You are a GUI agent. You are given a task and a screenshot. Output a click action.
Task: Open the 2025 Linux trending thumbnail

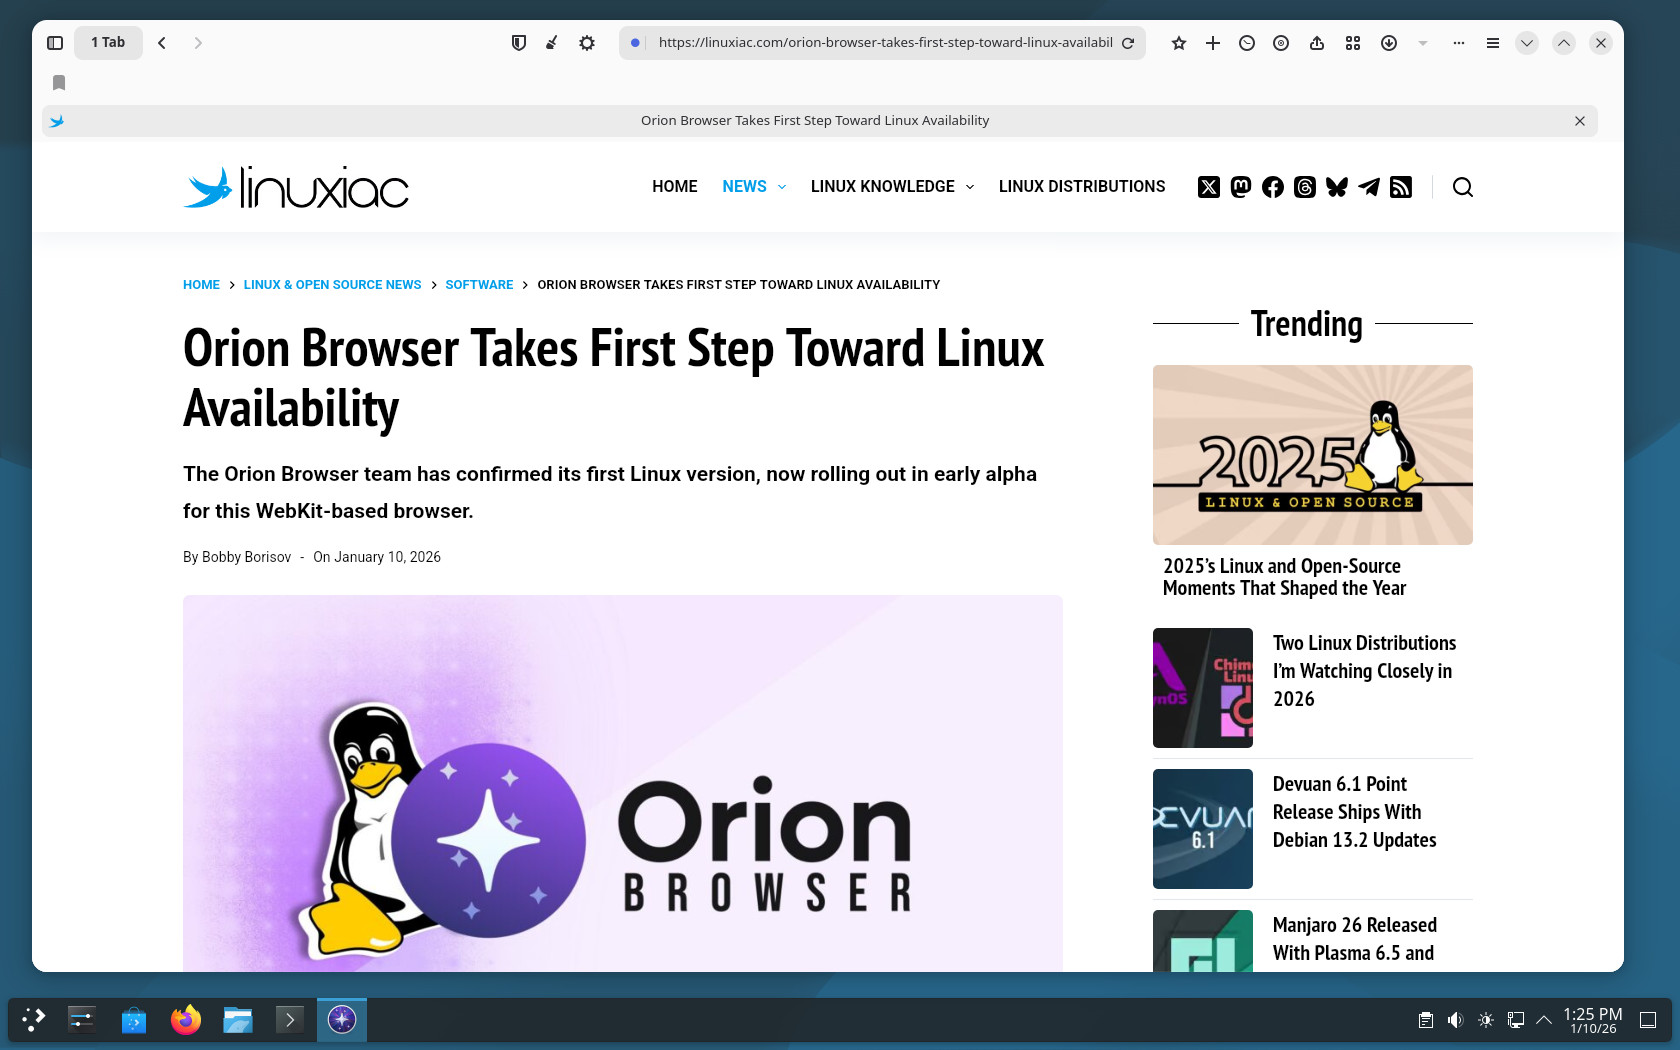(1312, 455)
